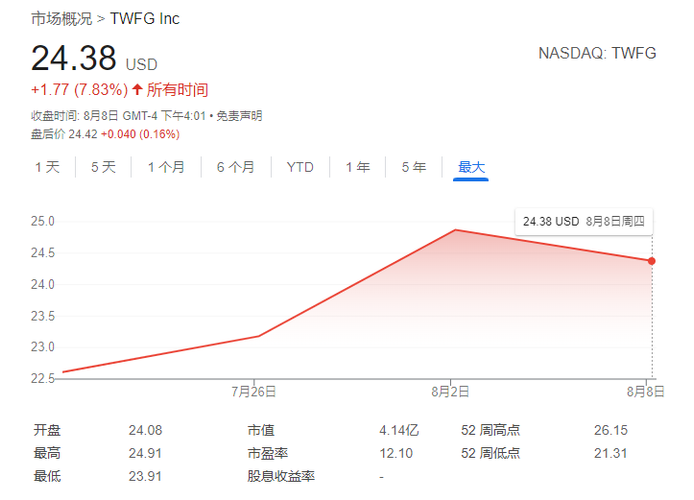Select the 5 天 time range tab

[103, 167]
